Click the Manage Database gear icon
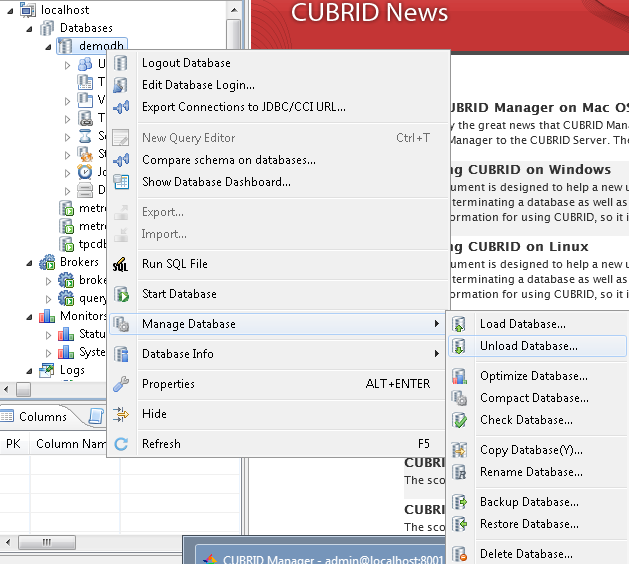The image size is (629, 564). [121, 324]
